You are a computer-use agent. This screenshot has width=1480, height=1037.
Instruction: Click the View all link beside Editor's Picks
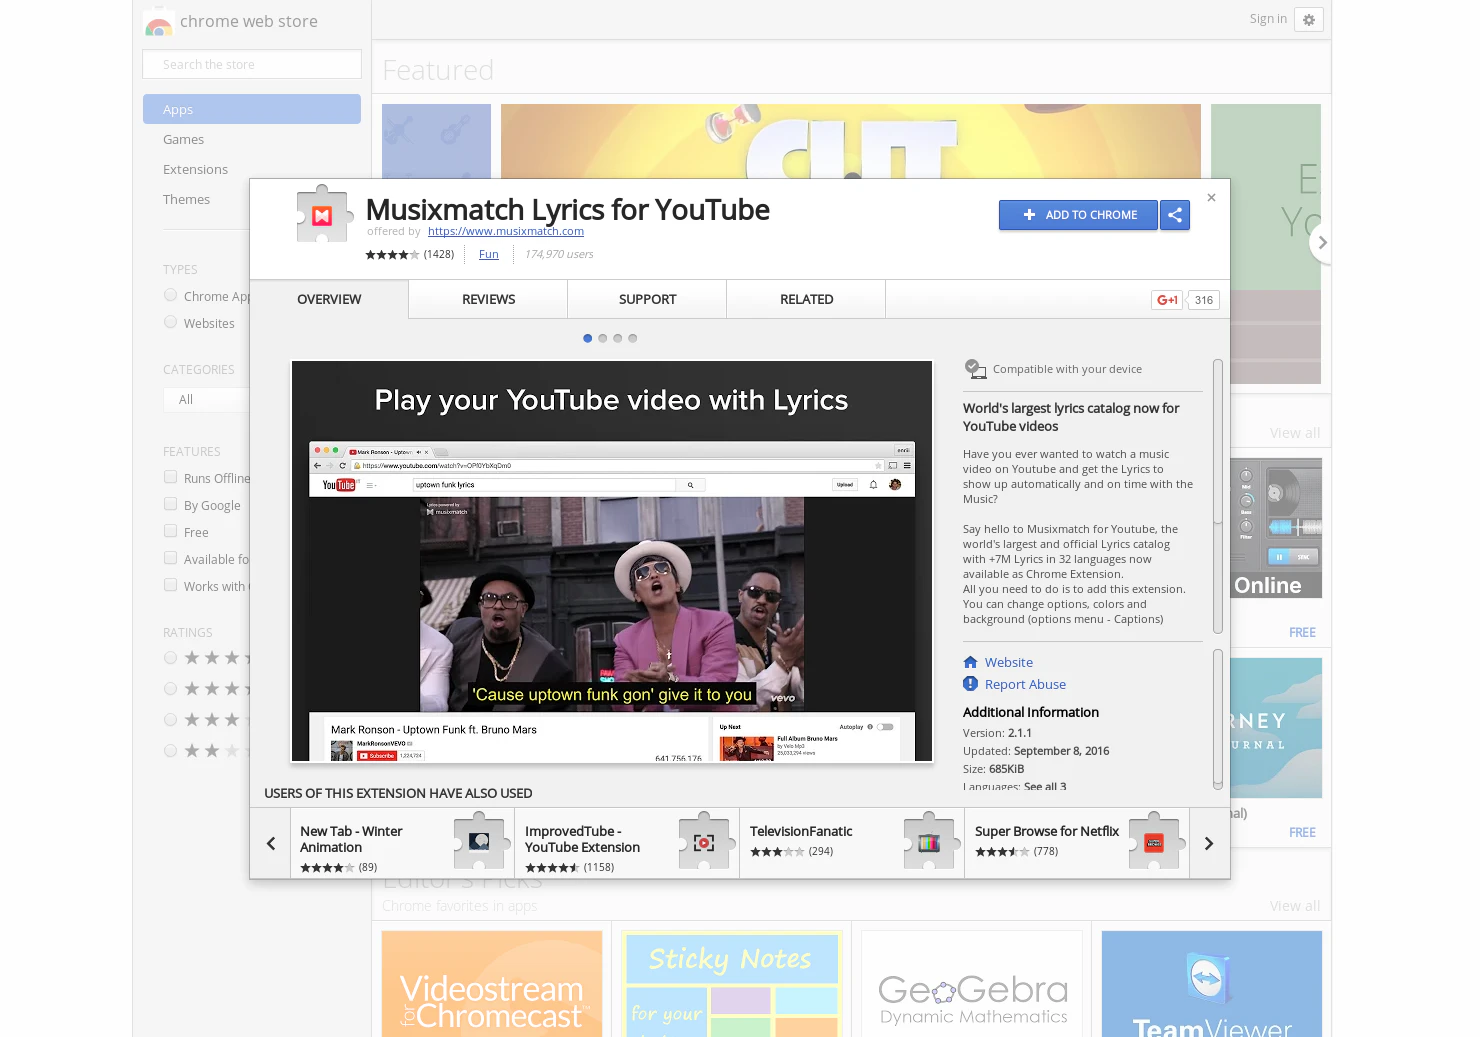(1295, 906)
